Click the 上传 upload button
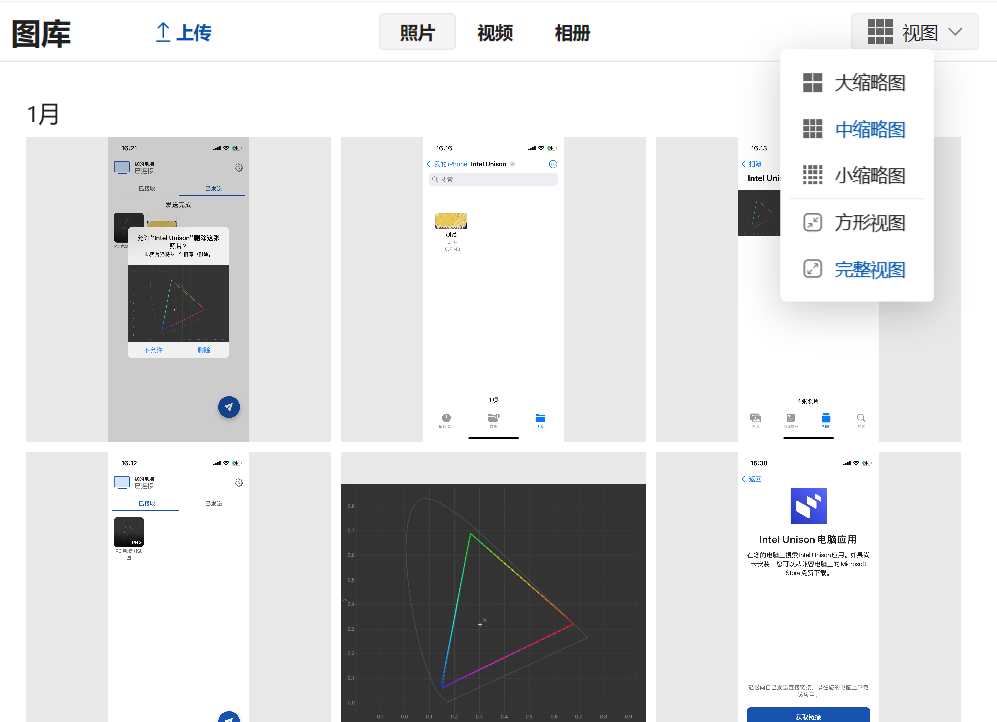997x722 pixels. (183, 30)
